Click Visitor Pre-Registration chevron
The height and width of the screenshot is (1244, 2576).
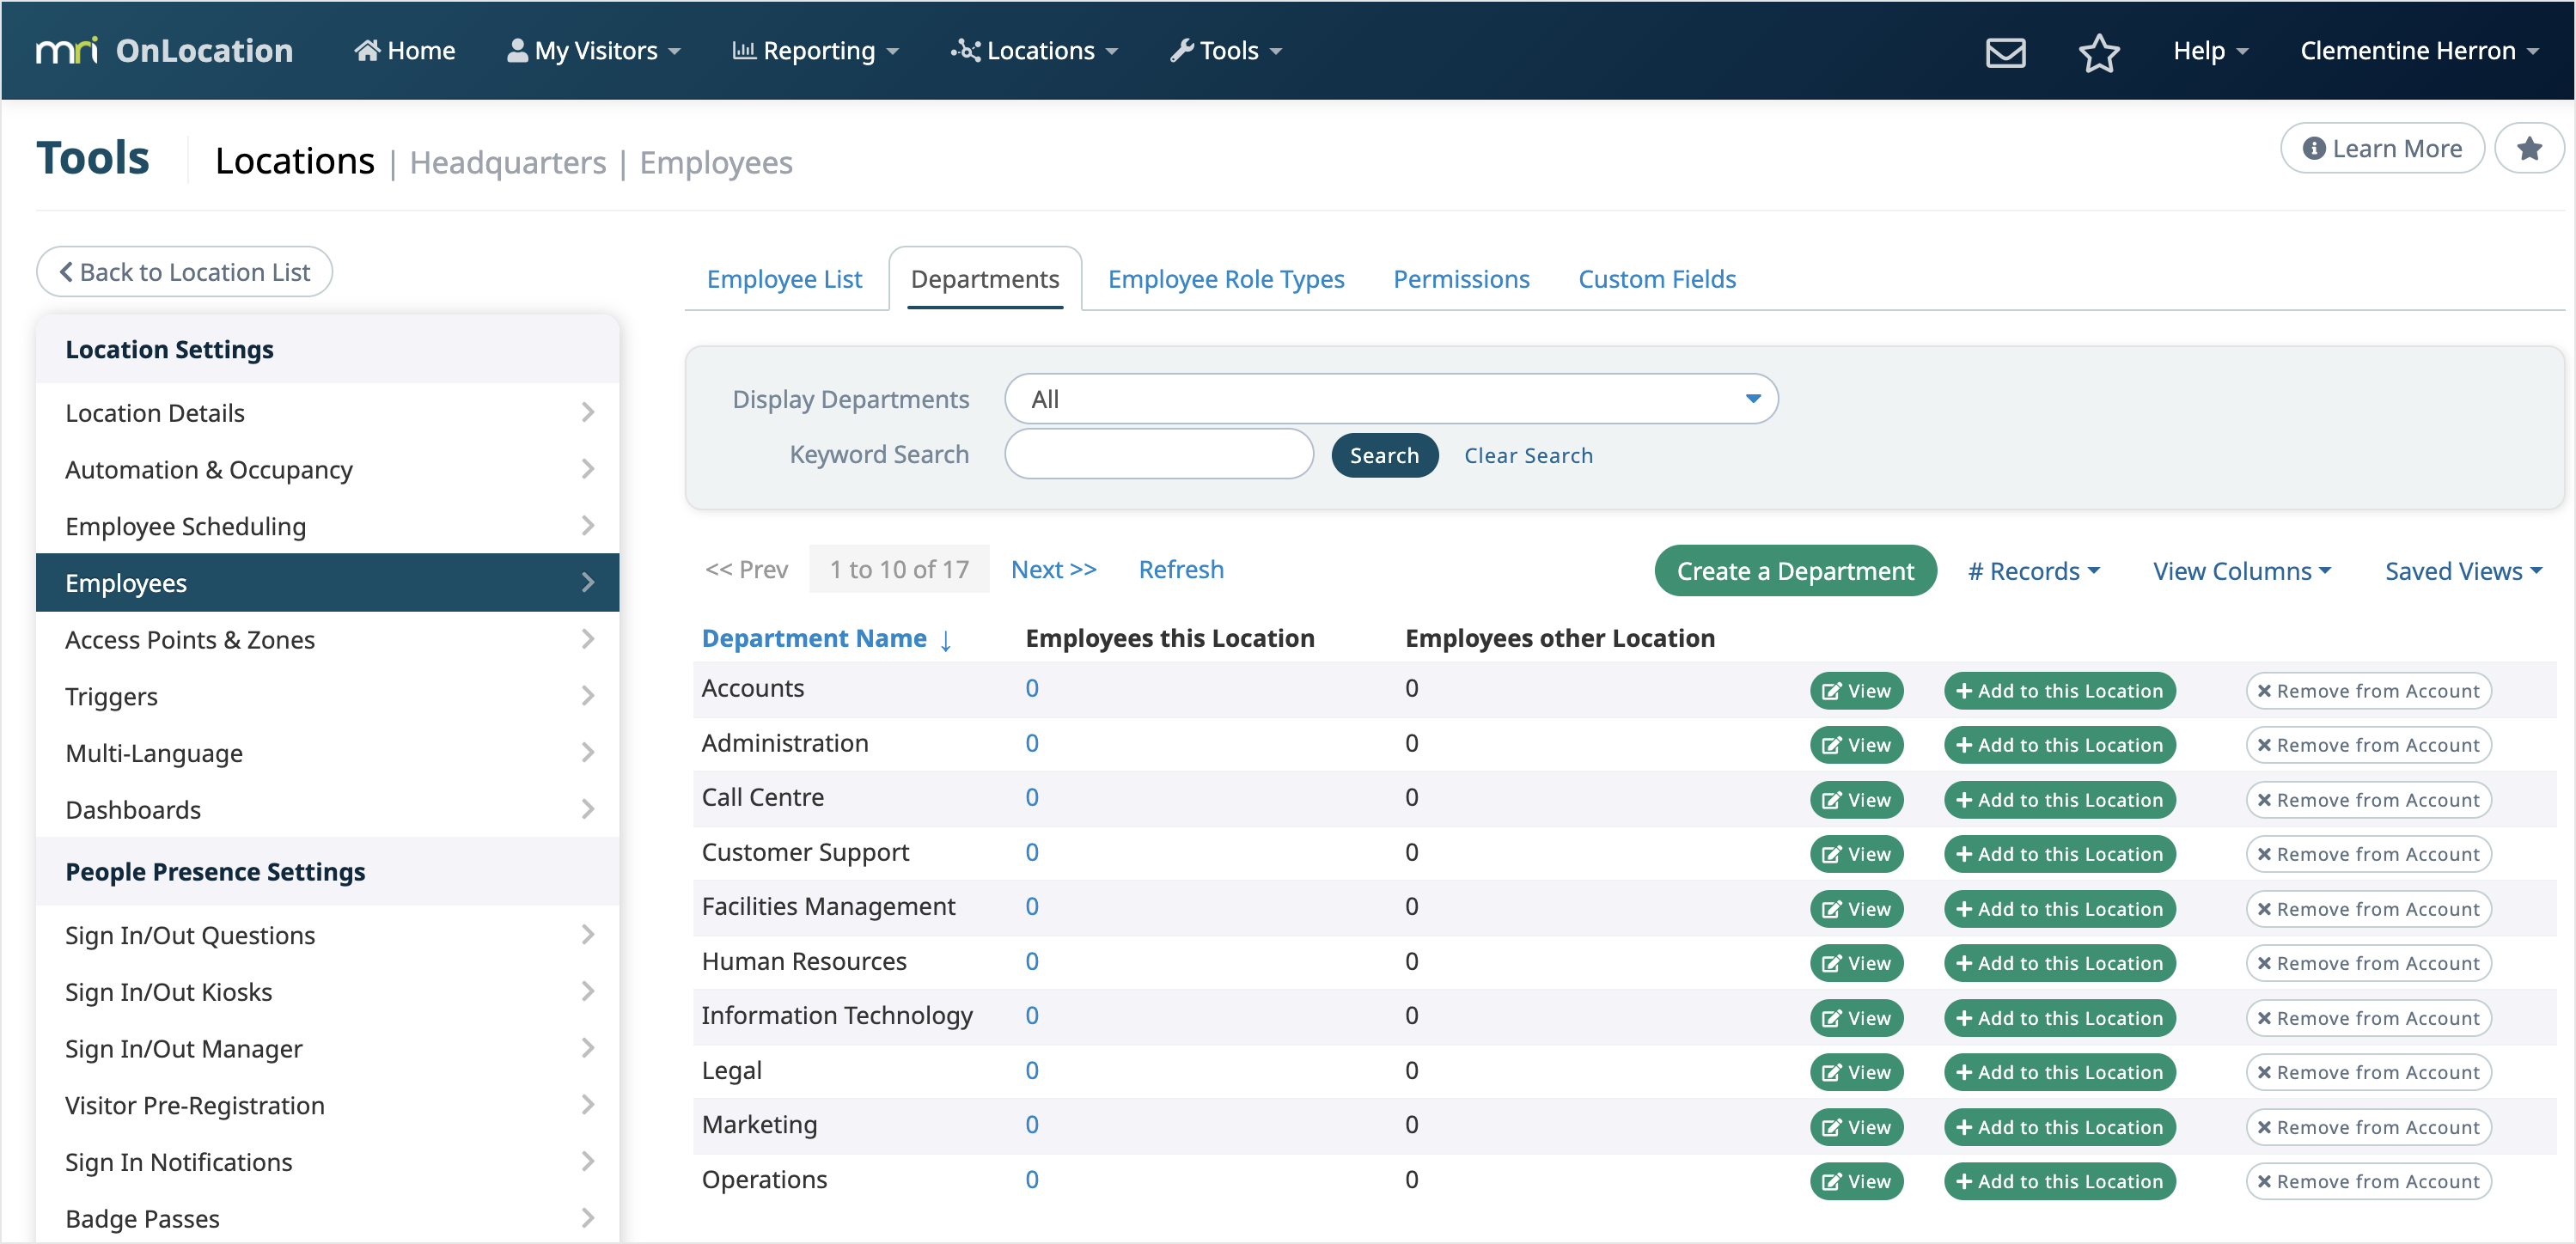point(588,1105)
